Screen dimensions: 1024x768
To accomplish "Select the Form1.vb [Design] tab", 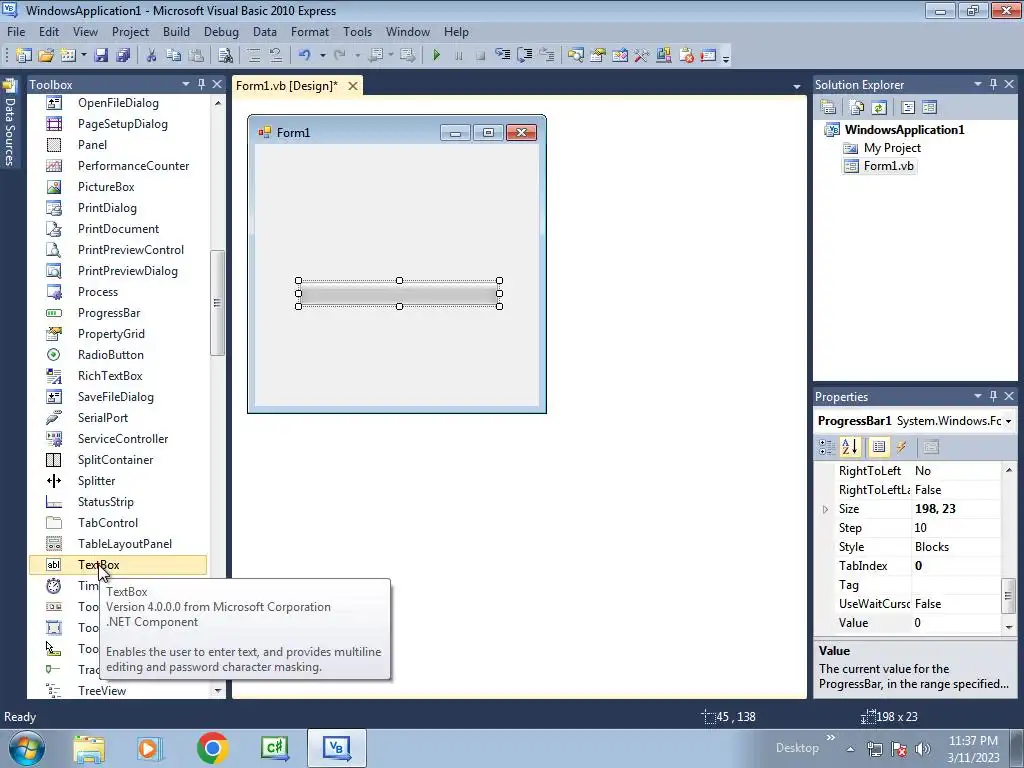I will (x=287, y=86).
